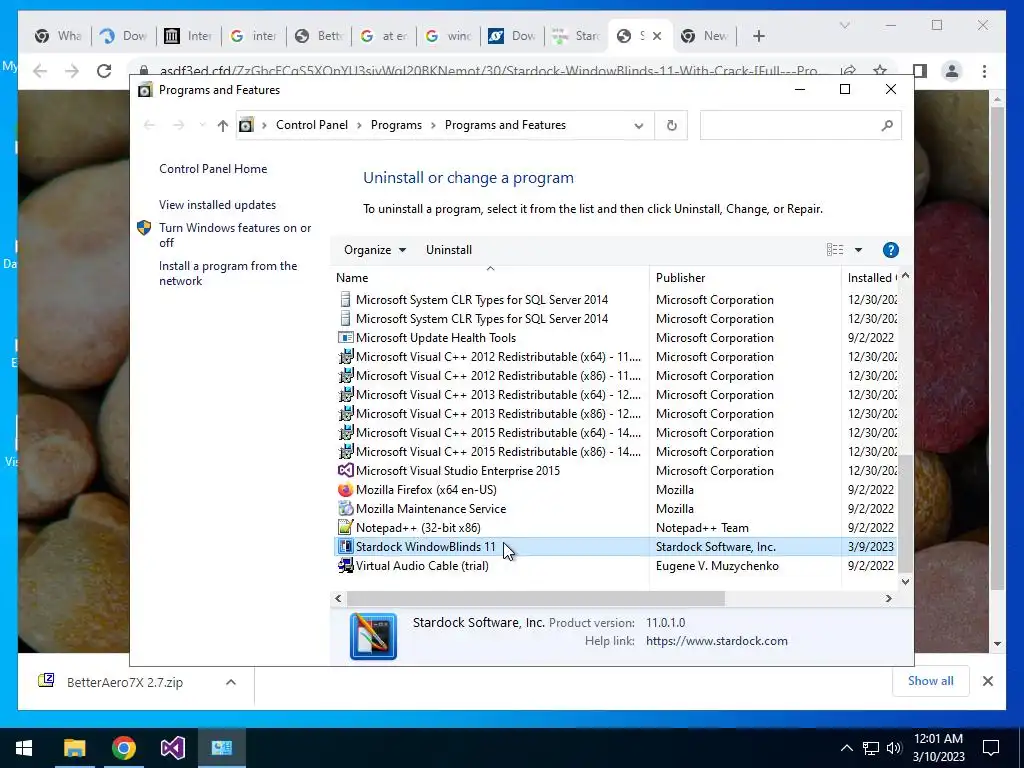Click the horizontal scrollbar thumb in program list

click(x=536, y=598)
